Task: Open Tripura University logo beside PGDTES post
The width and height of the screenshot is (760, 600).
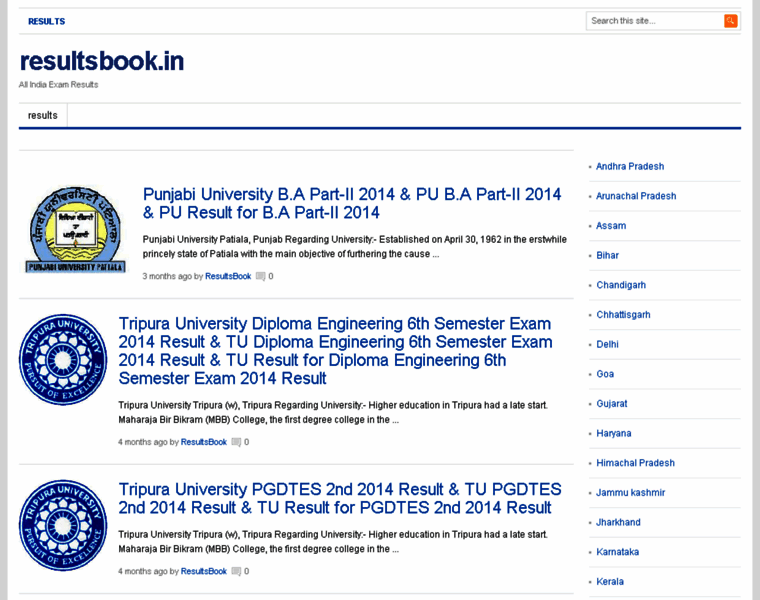Action: pos(63,525)
